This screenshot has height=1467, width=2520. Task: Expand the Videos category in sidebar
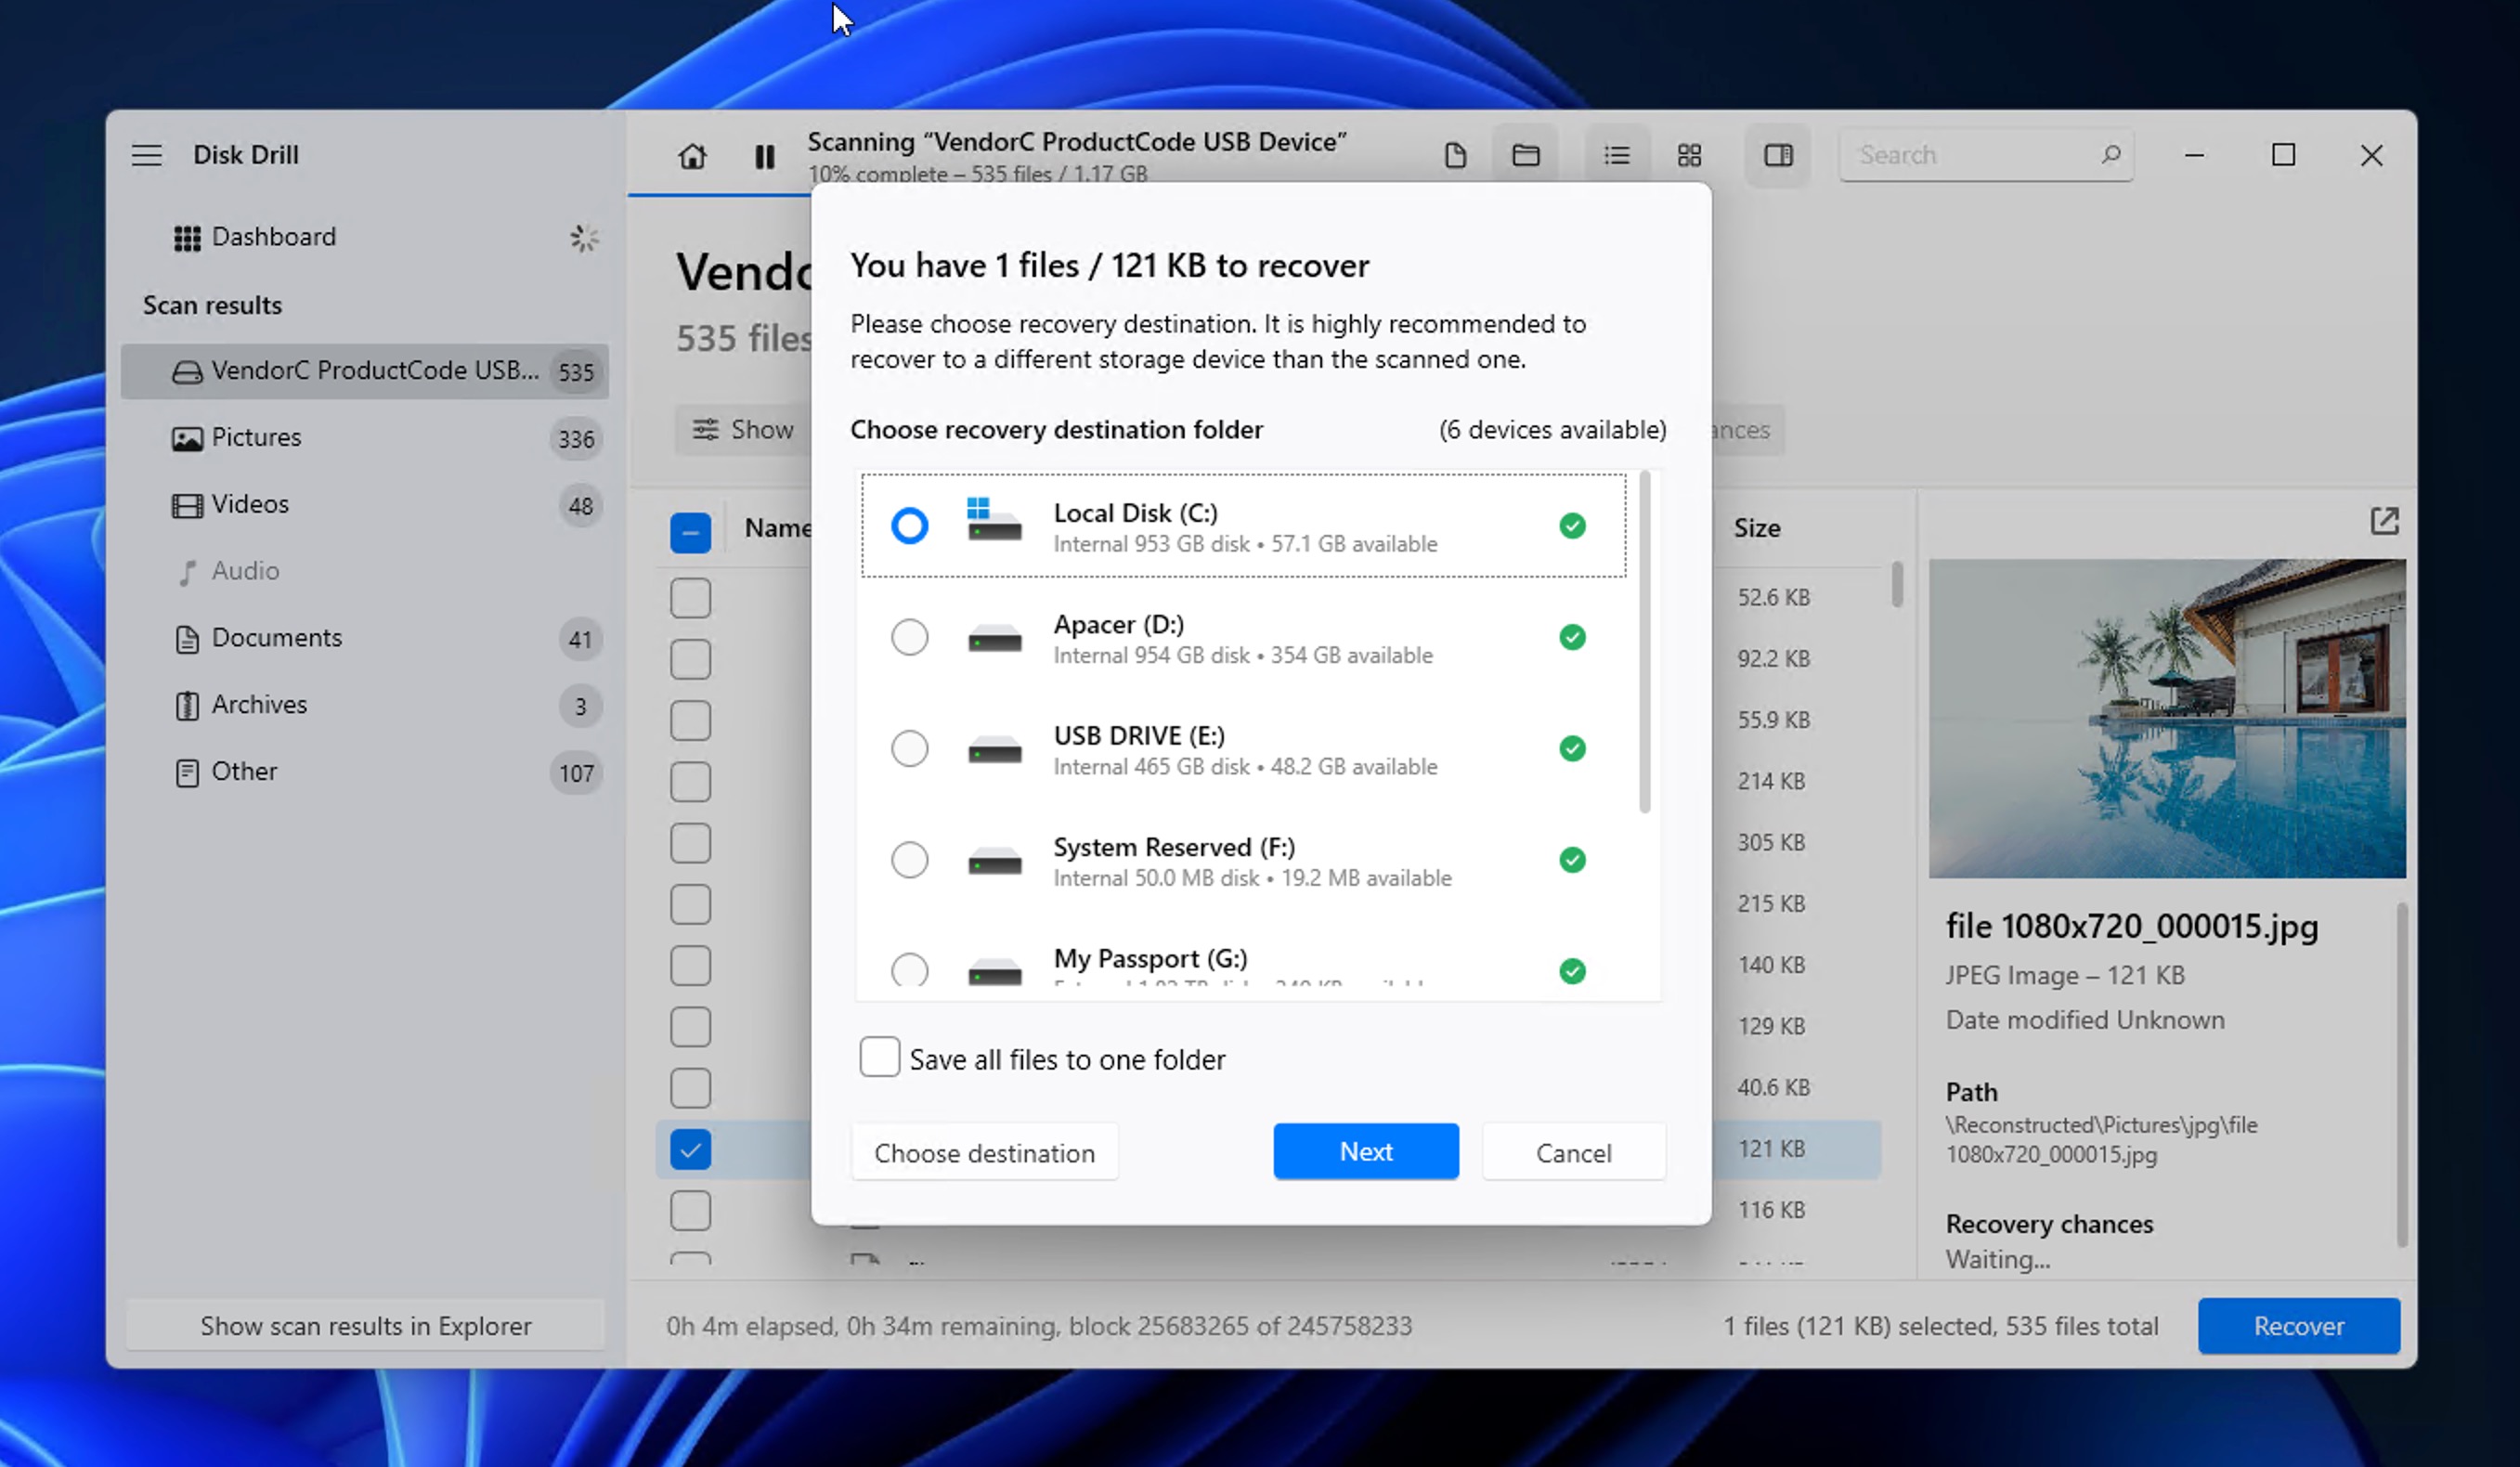click(x=249, y=504)
